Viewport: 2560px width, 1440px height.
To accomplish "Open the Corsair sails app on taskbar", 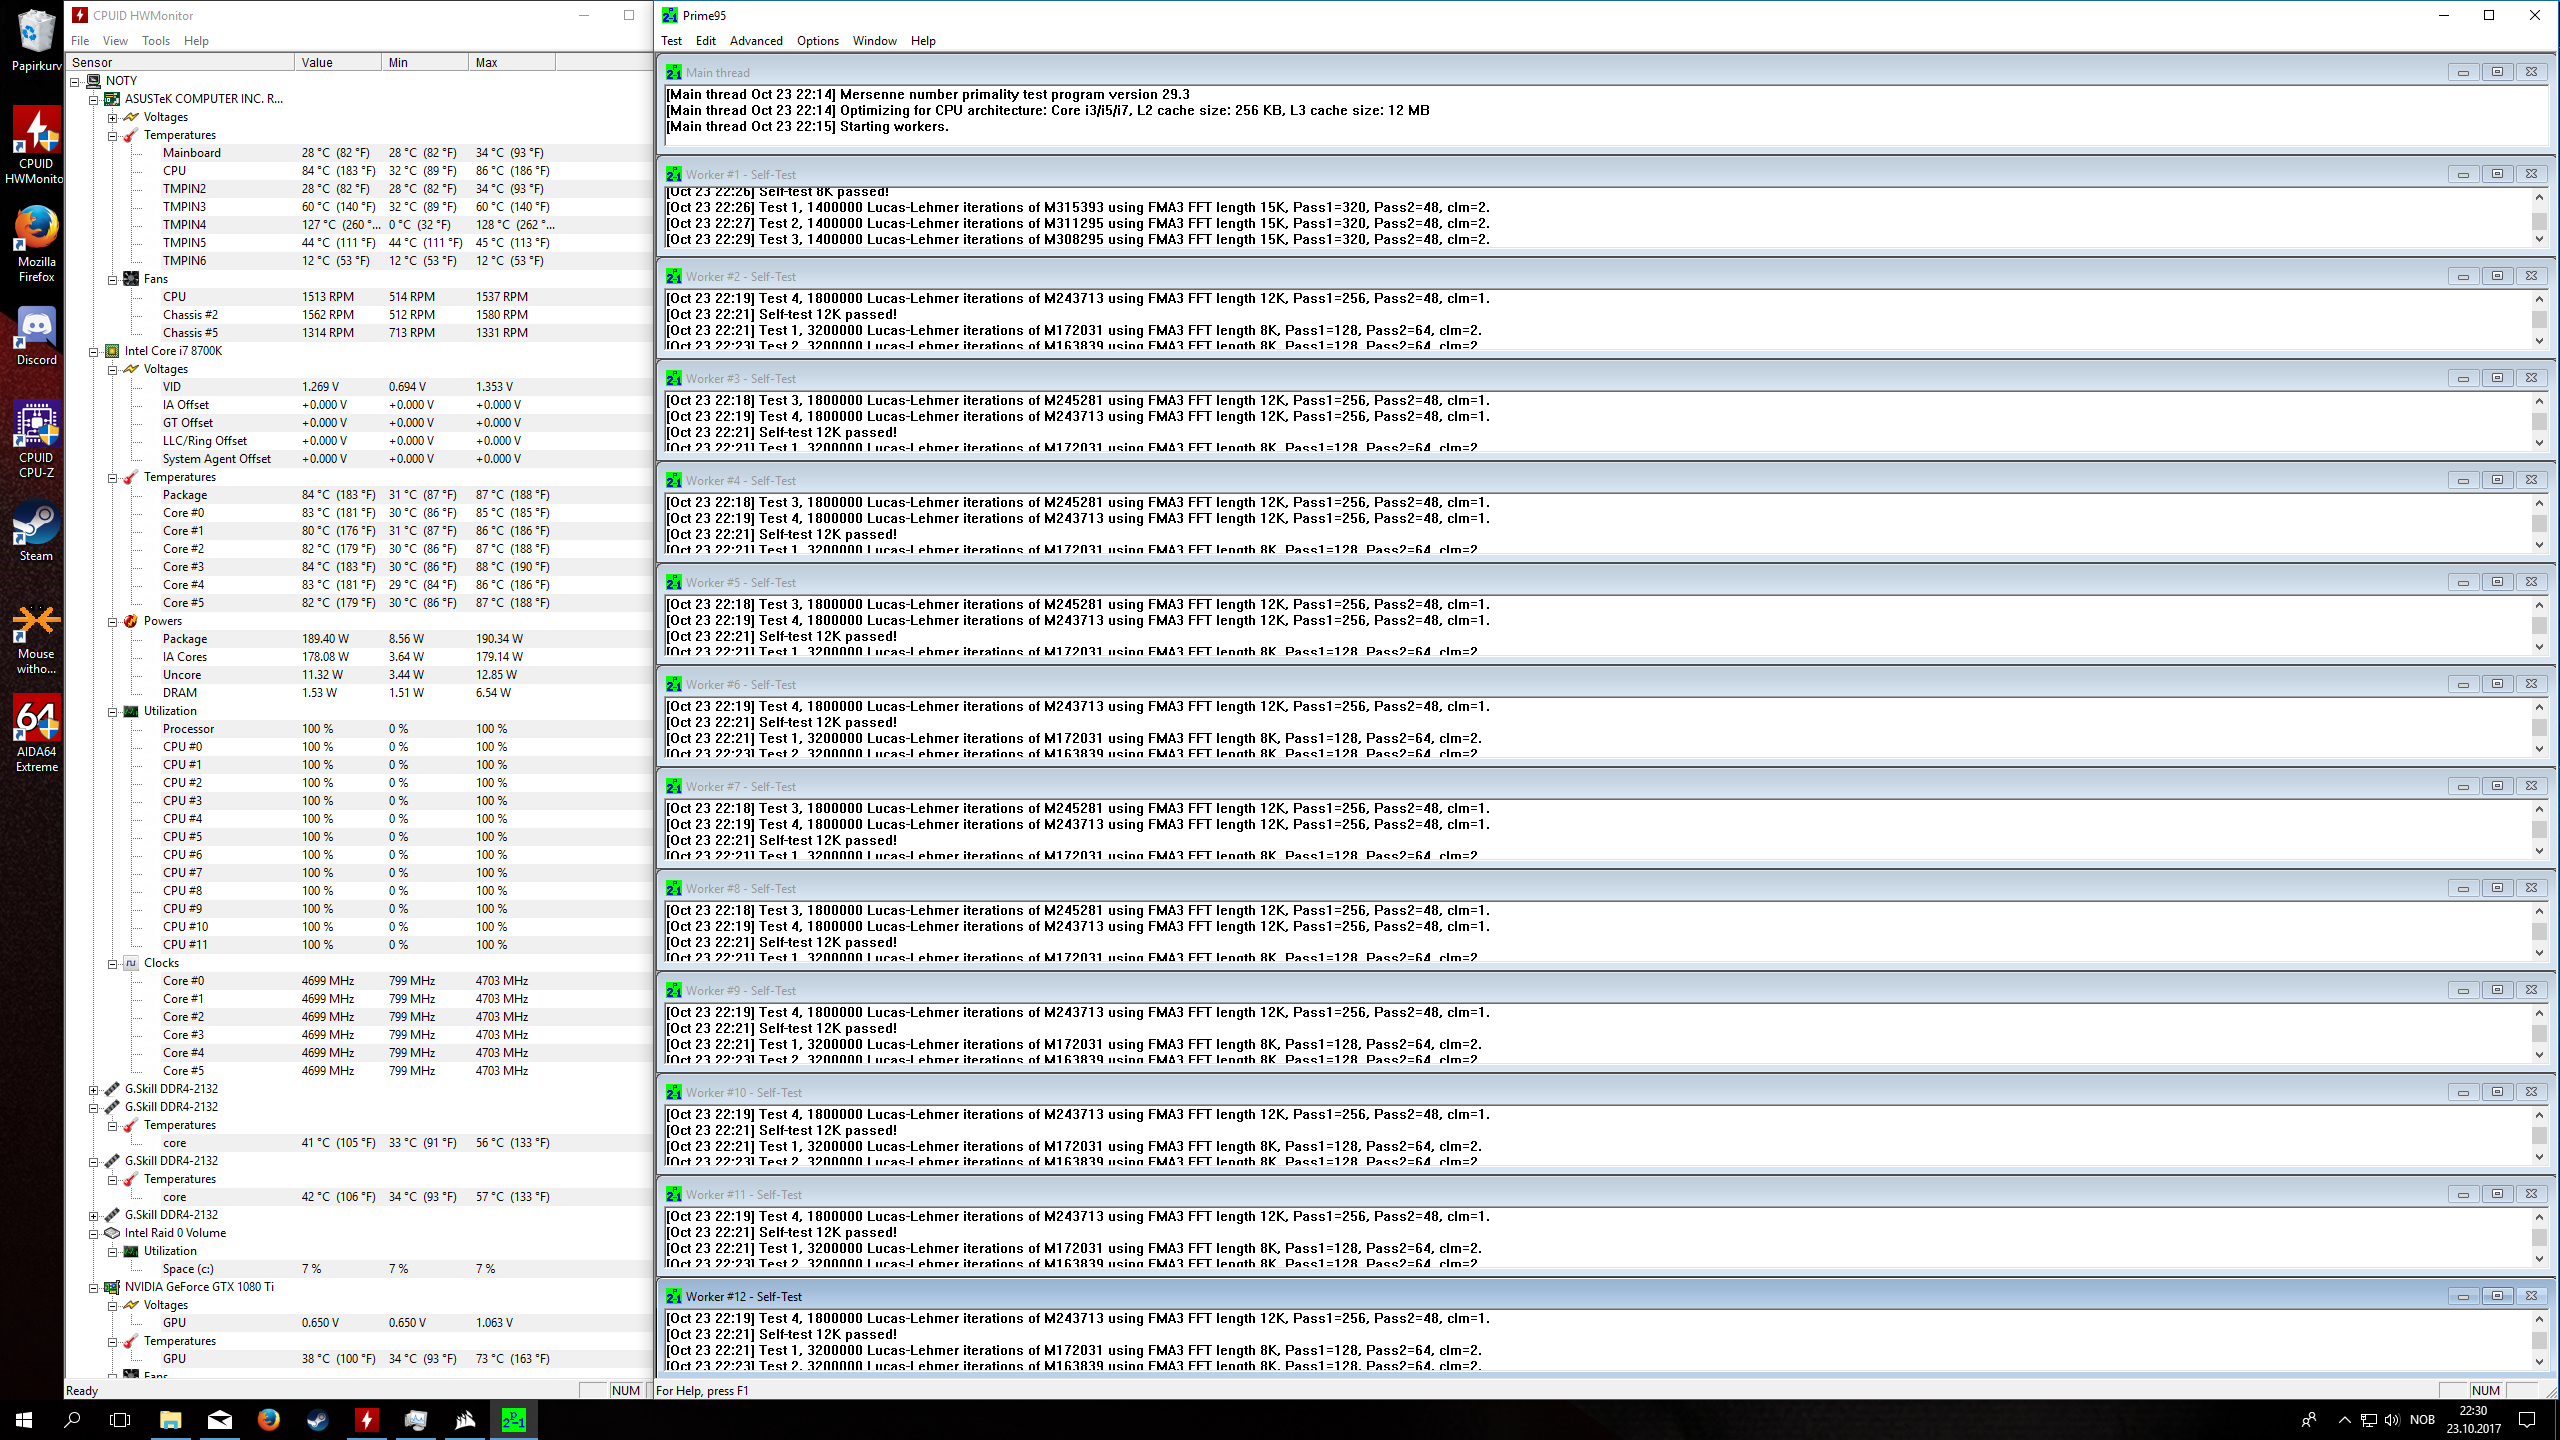I will [x=464, y=1420].
